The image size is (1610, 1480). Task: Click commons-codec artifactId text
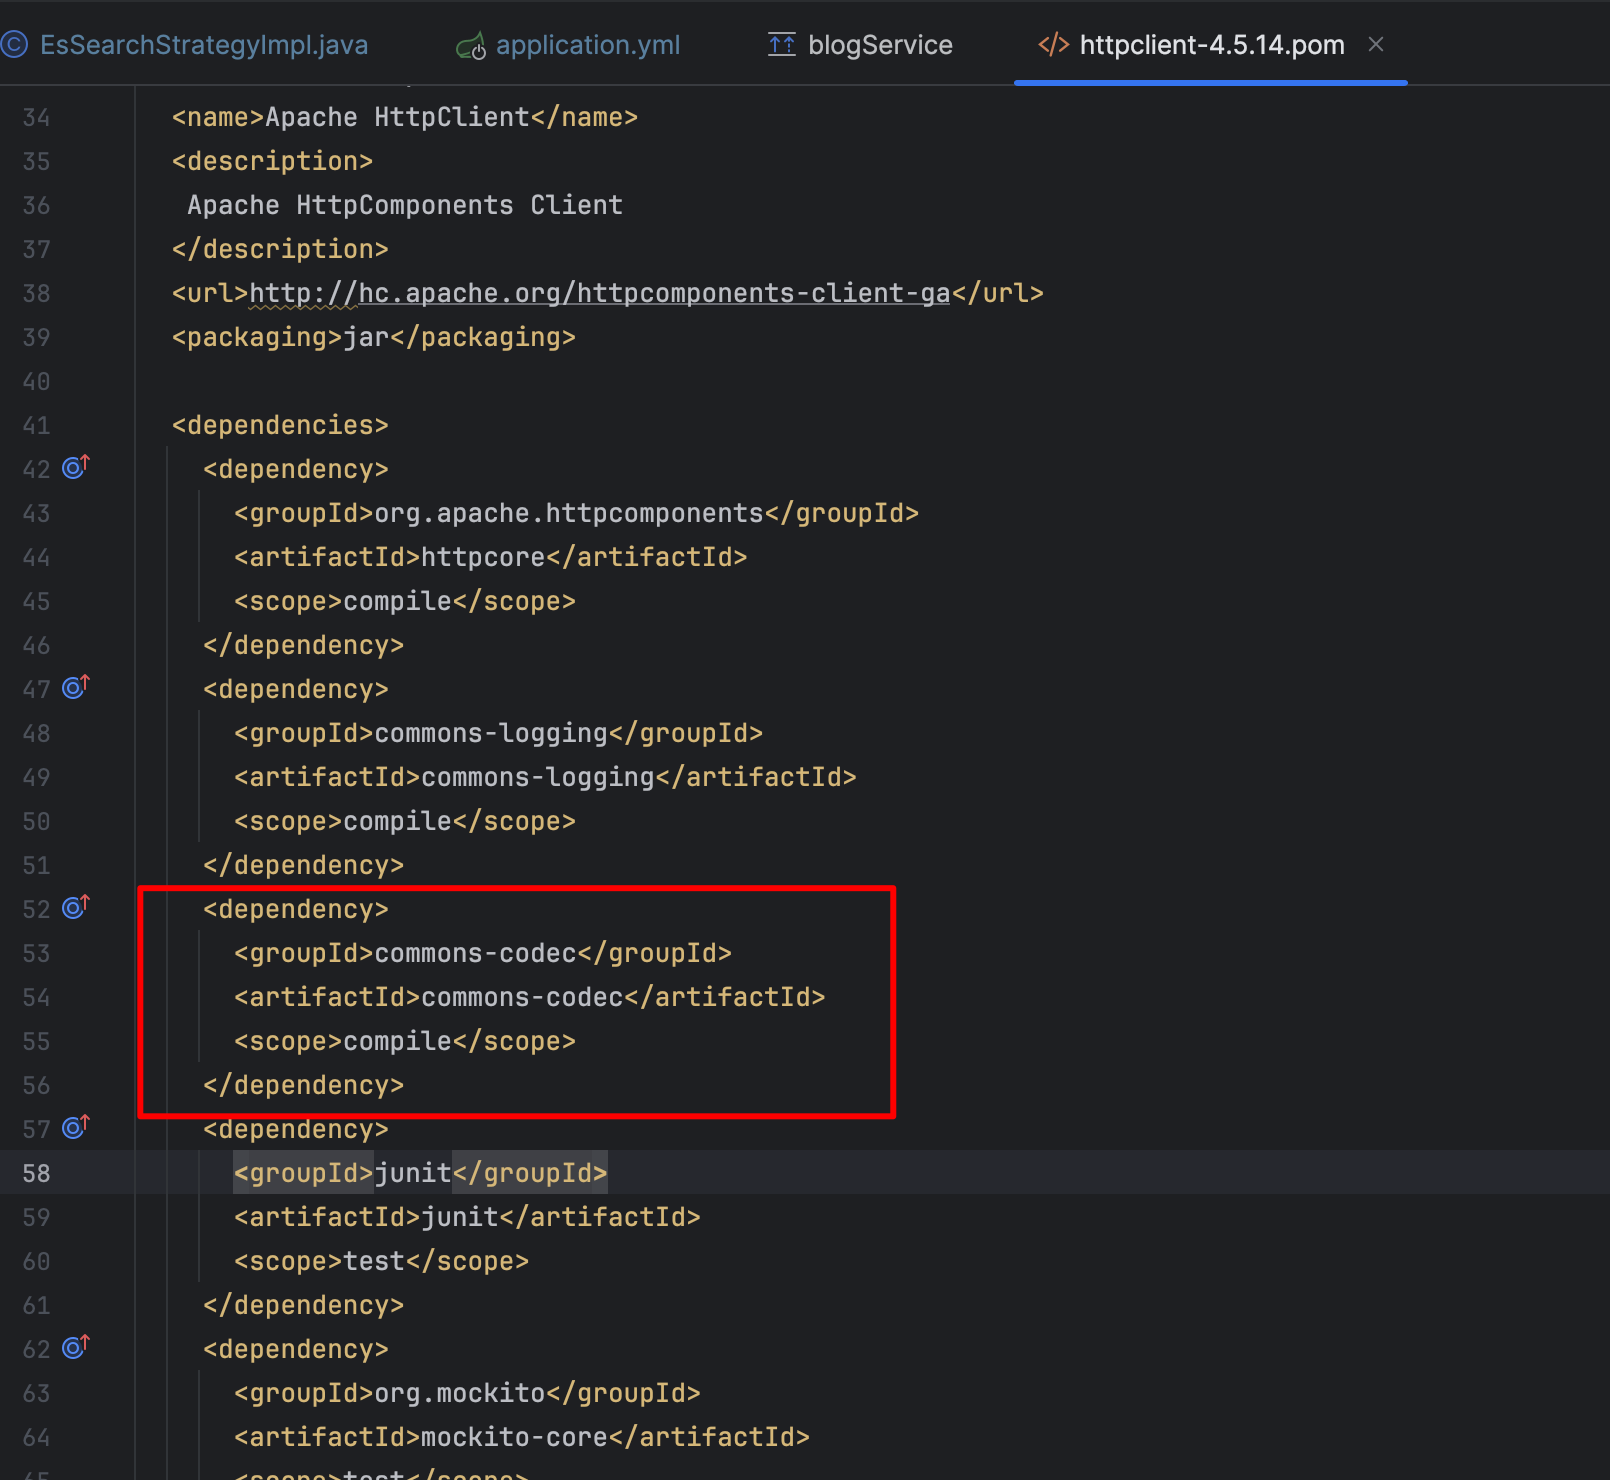click(x=522, y=997)
